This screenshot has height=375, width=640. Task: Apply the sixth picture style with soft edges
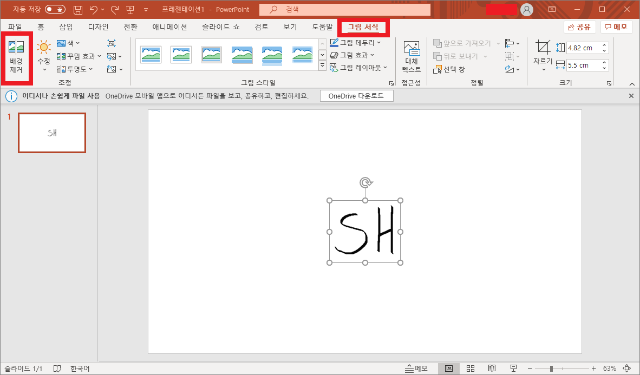pos(302,55)
